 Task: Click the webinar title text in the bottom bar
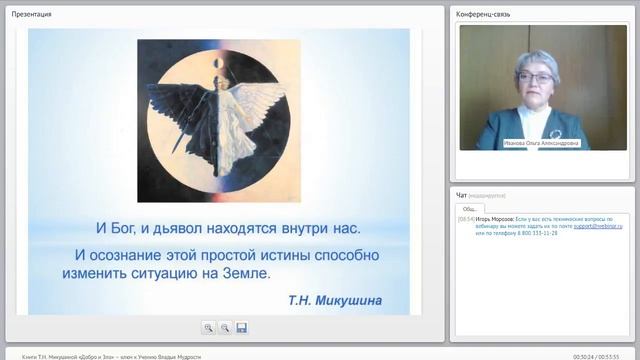[x=111, y=357]
